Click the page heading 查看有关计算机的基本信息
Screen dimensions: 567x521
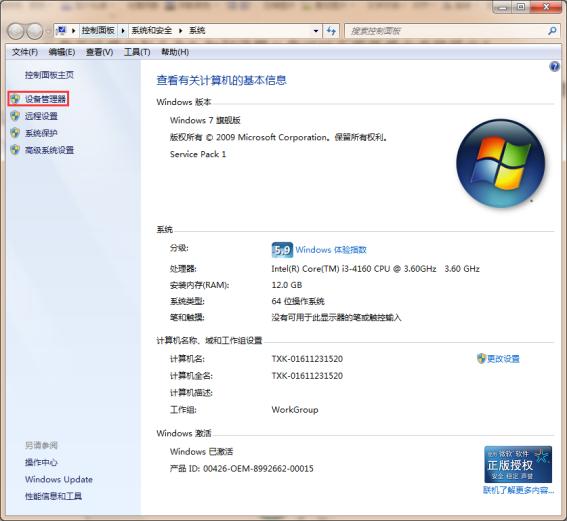point(221,80)
